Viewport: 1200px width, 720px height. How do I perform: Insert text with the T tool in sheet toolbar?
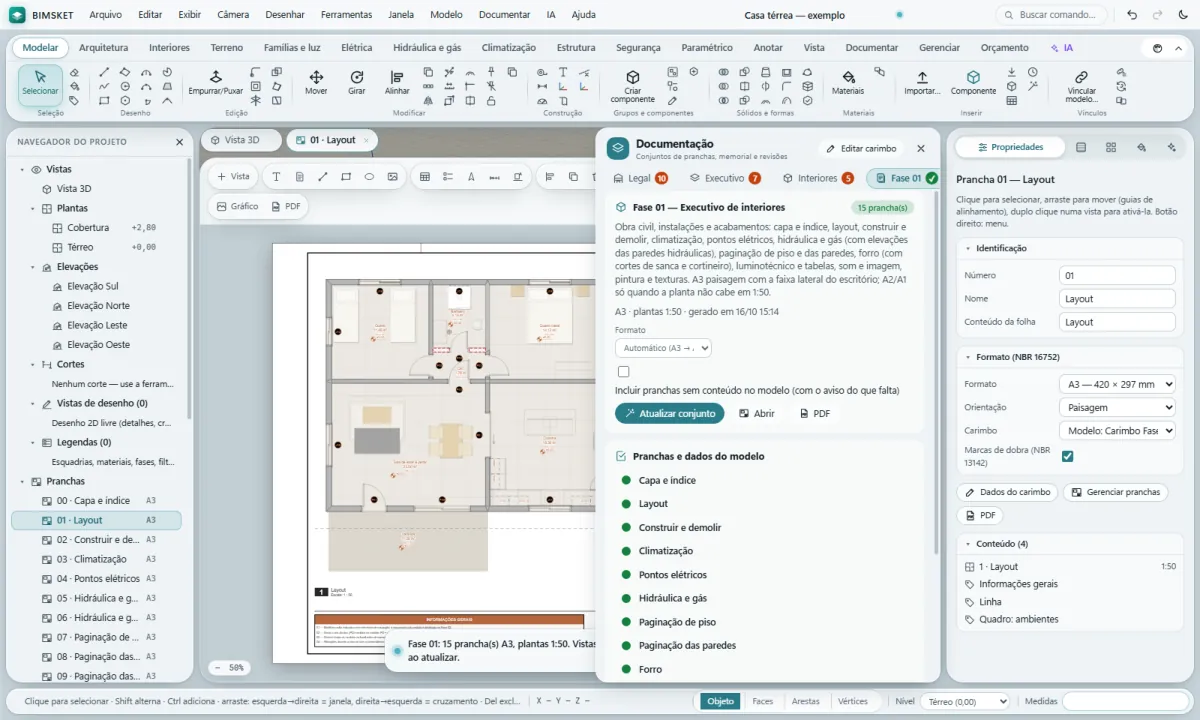click(276, 177)
